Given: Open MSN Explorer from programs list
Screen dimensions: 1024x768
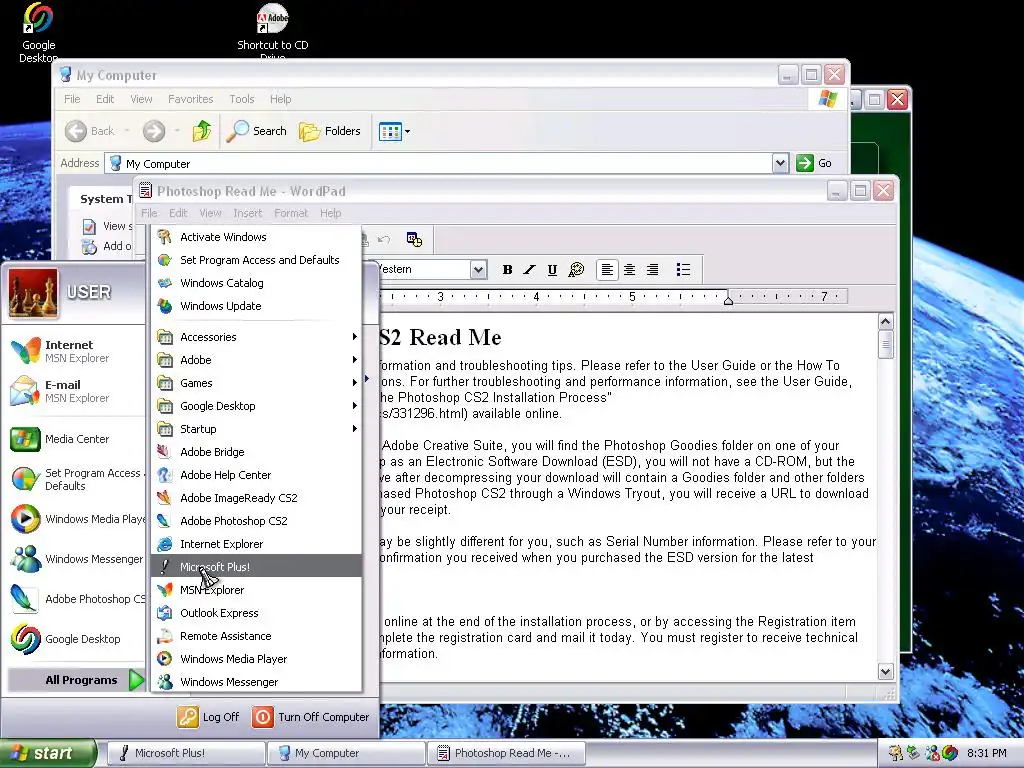Looking at the screenshot, I should click(x=257, y=590).
